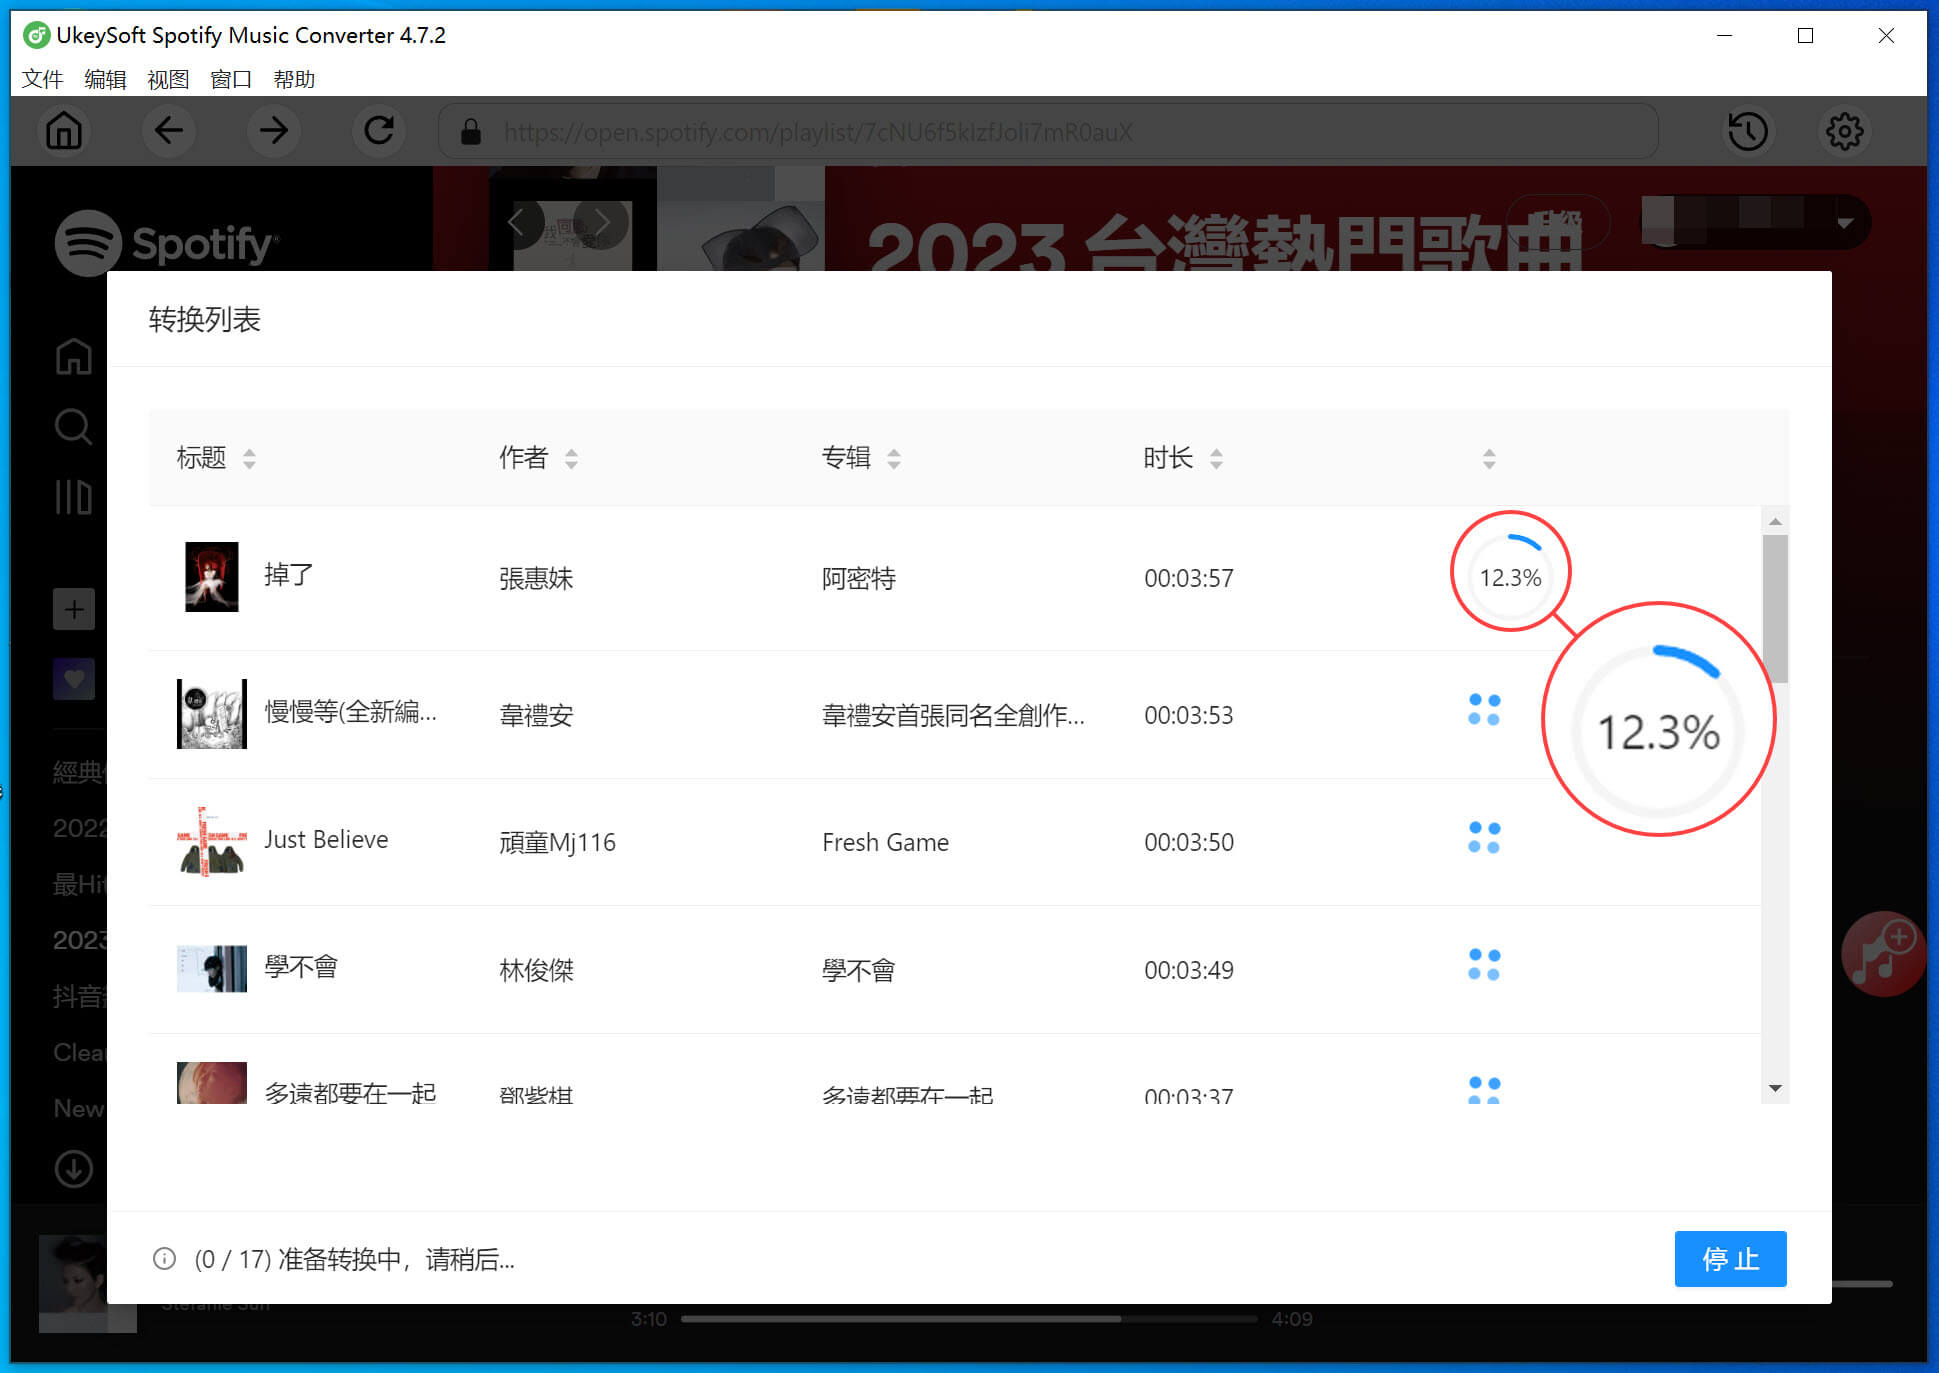
Task: Click the album name 阿密特
Action: [858, 578]
